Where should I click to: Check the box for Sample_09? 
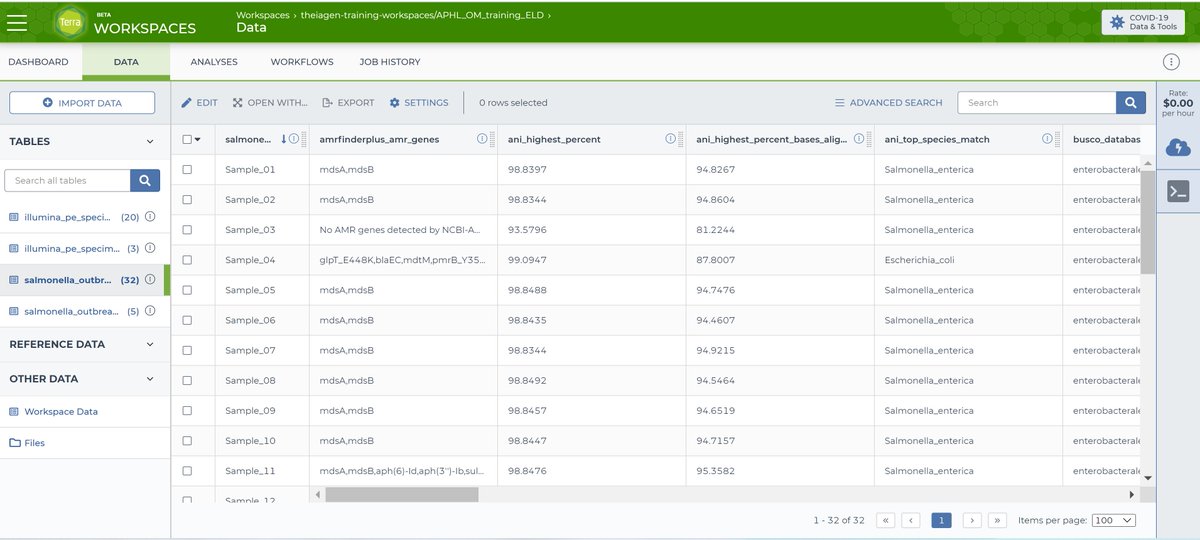[187, 410]
